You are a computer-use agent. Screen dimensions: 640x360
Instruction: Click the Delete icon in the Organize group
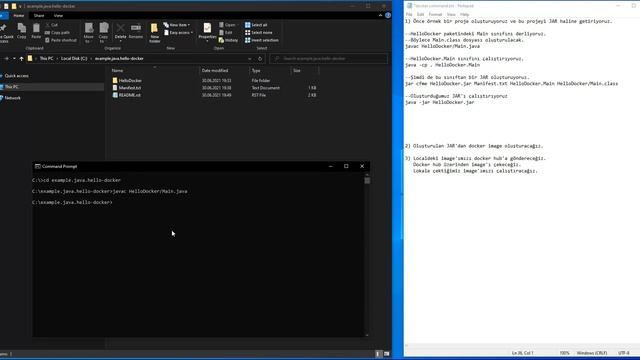pyautogui.click(x=120, y=32)
